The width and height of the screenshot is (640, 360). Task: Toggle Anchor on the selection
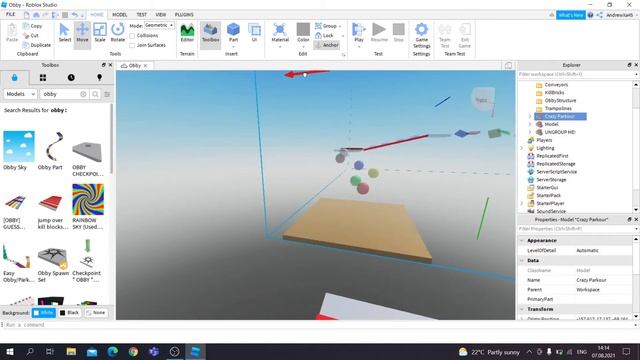point(327,45)
